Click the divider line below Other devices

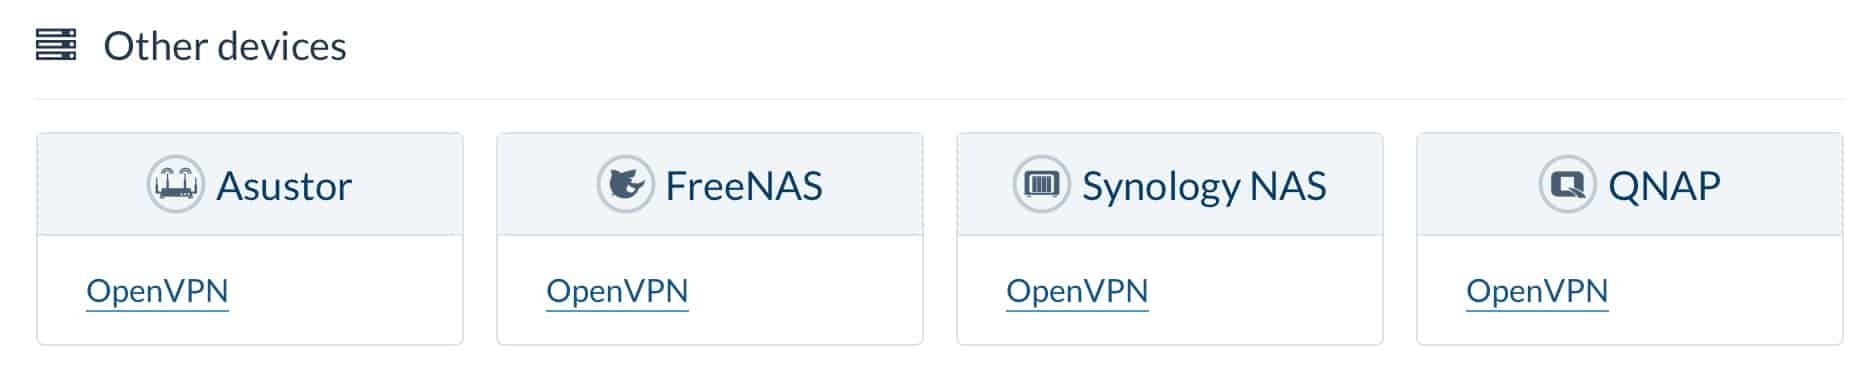tap(939, 99)
